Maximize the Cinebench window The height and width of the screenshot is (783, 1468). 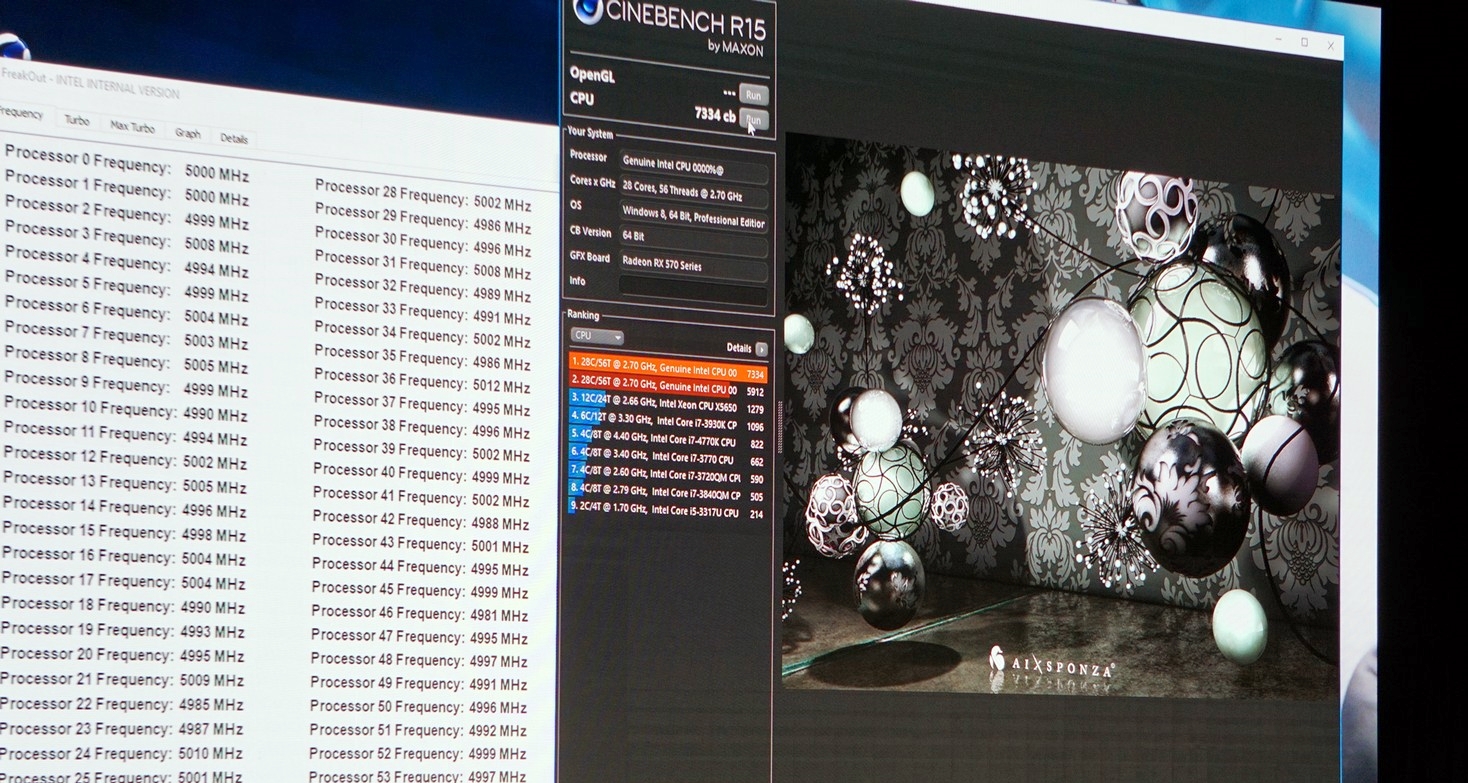pyautogui.click(x=1304, y=42)
